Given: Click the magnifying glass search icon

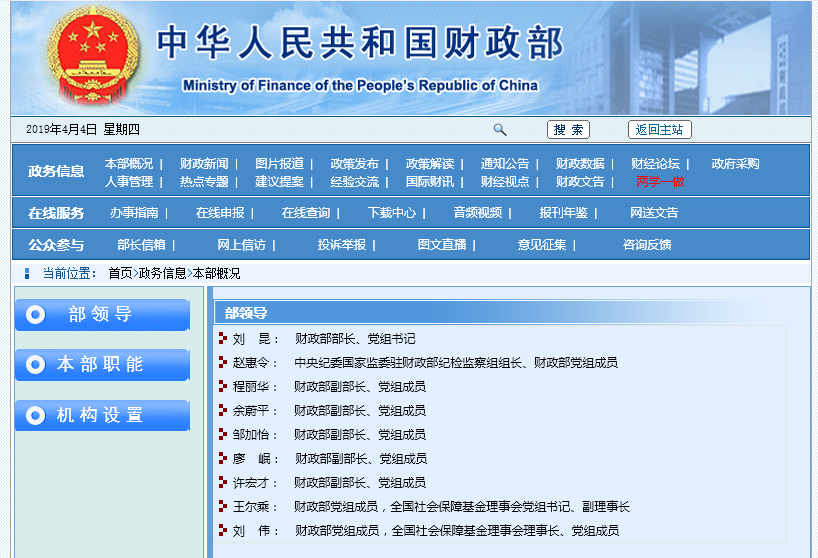Looking at the screenshot, I should coord(500,129).
